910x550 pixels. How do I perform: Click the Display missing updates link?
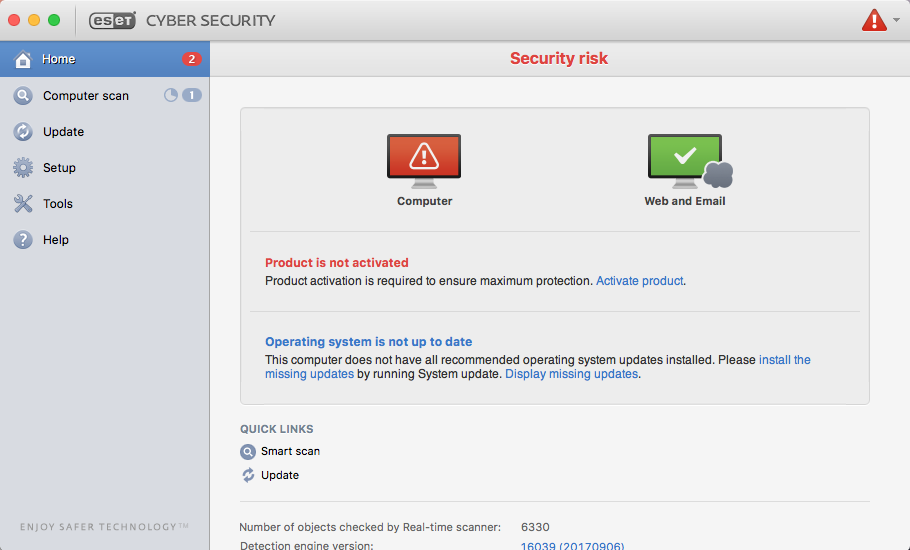[x=571, y=374]
